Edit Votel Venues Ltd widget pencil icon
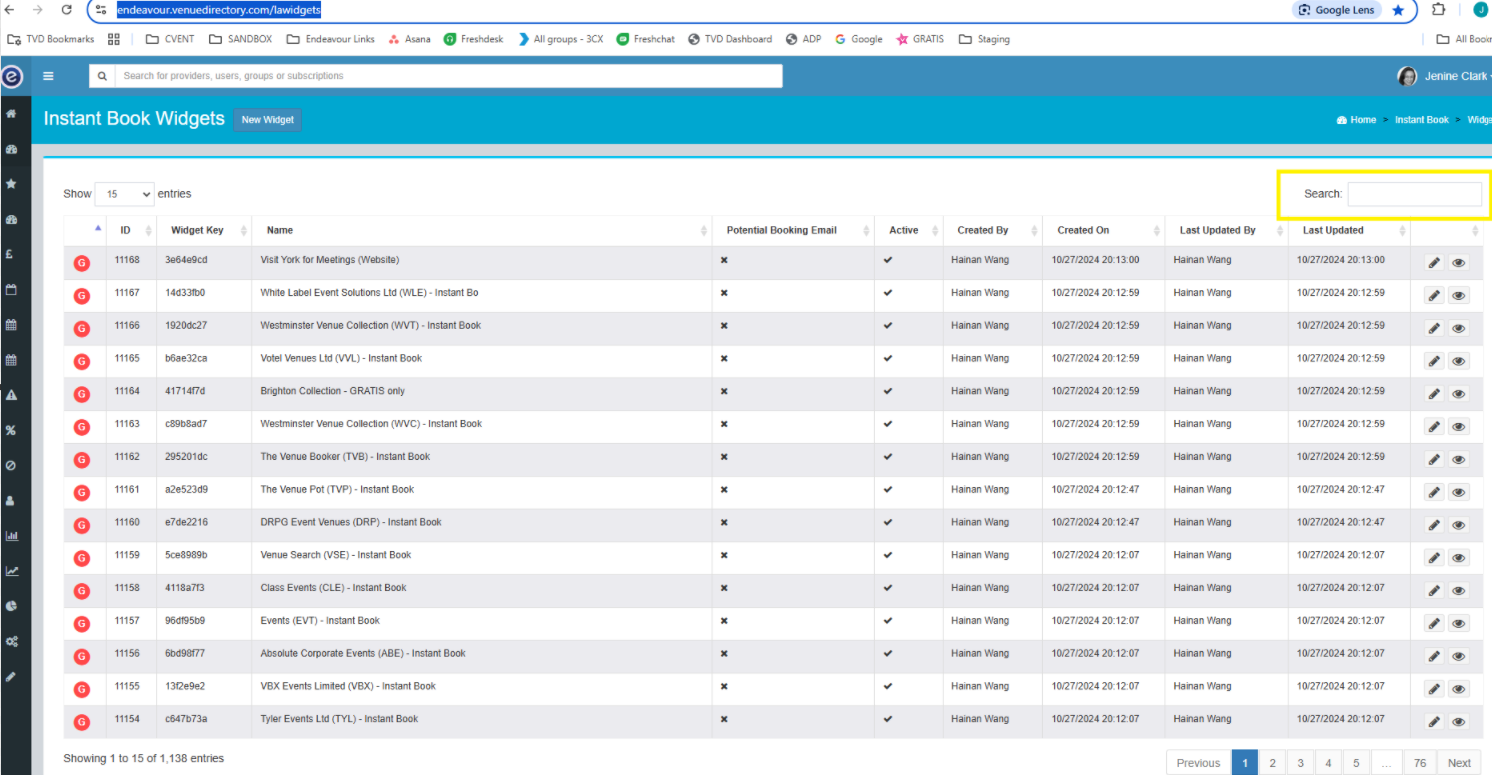The image size is (1492, 775). [1434, 361]
